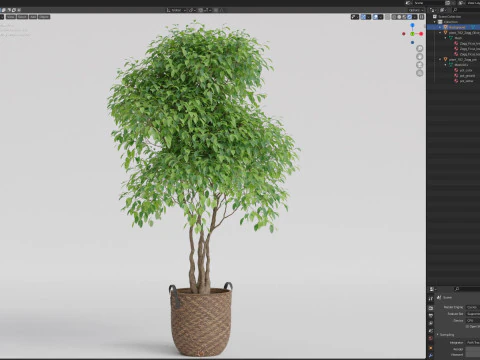Screen dimensions: 480x360
Task: Expand the Background object in the outliner
Action: pos(440,27)
